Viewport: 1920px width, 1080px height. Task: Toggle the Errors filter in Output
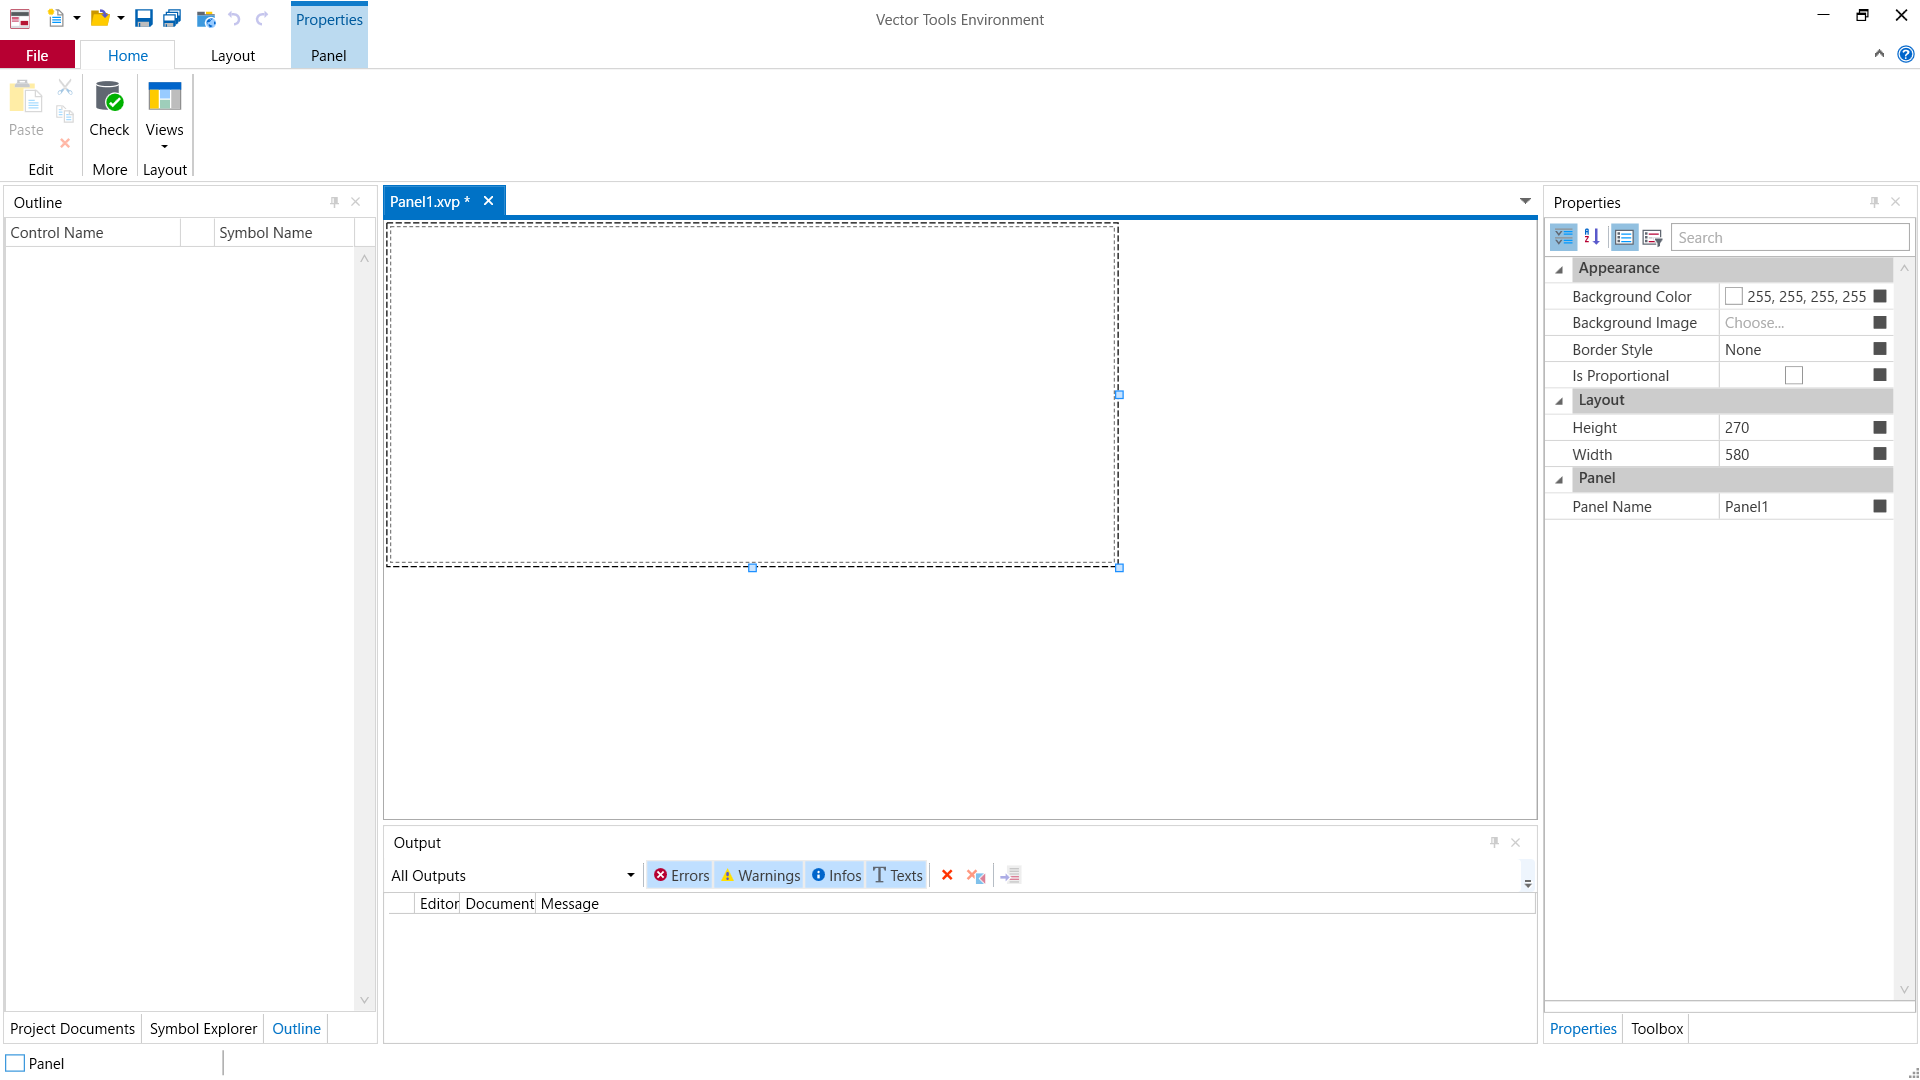point(681,875)
